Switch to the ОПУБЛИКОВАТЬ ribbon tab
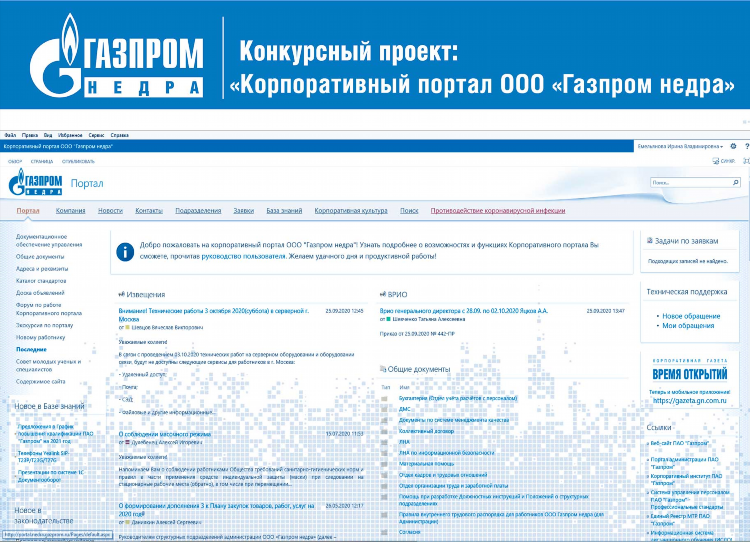The image size is (750, 542). point(78,162)
